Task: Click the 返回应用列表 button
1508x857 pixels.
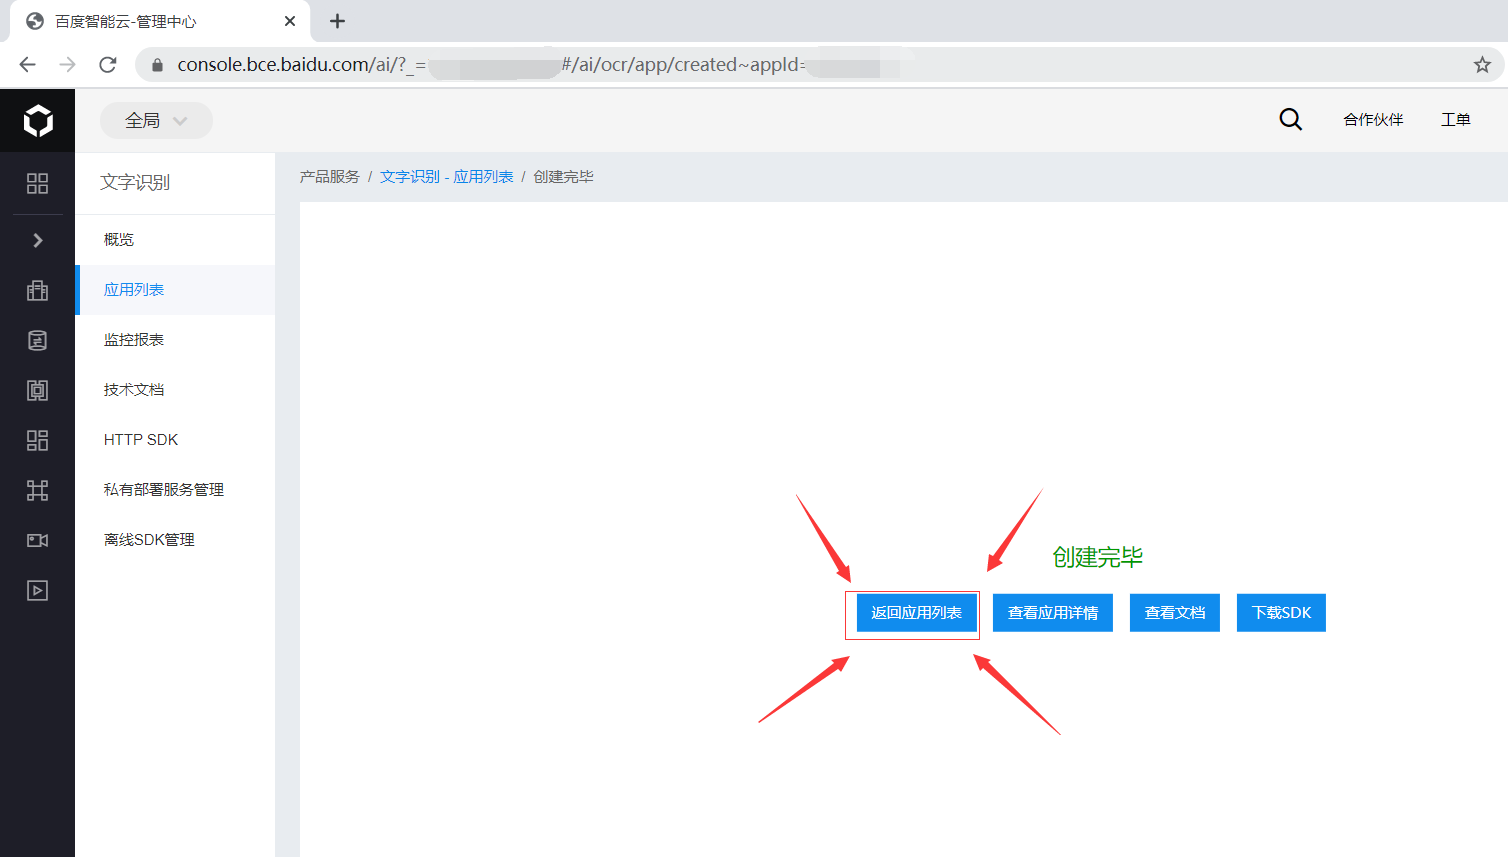Action: click(x=916, y=613)
